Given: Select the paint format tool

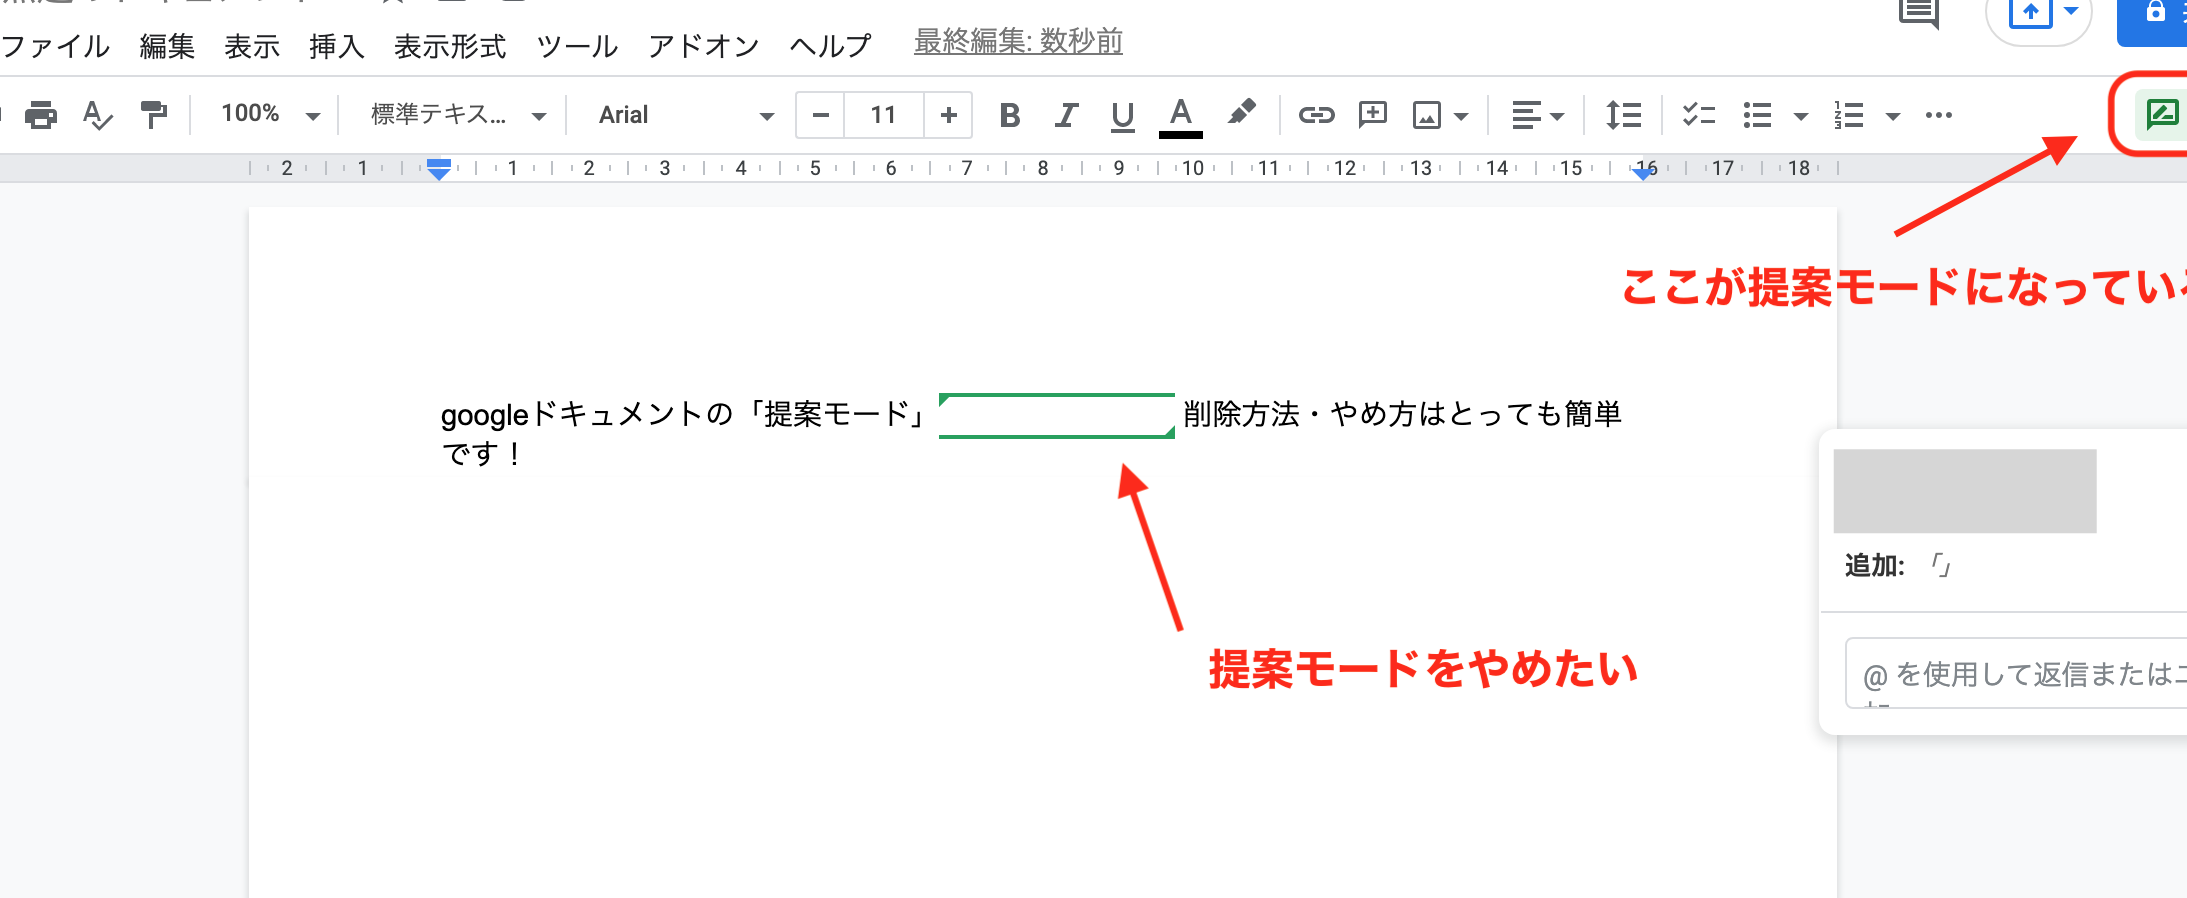Looking at the screenshot, I should (154, 115).
